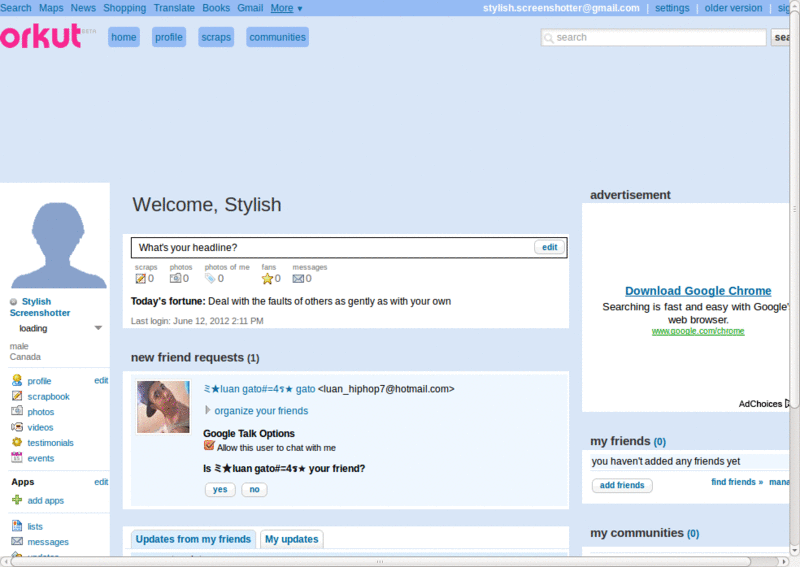Open www.google.com/chrome link
This screenshot has height=567, width=800.
point(698,331)
